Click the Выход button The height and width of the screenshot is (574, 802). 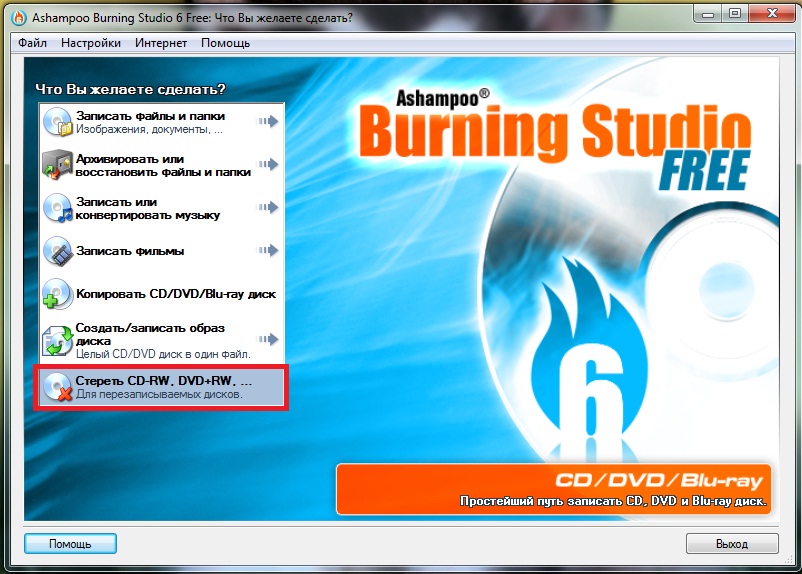[732, 543]
